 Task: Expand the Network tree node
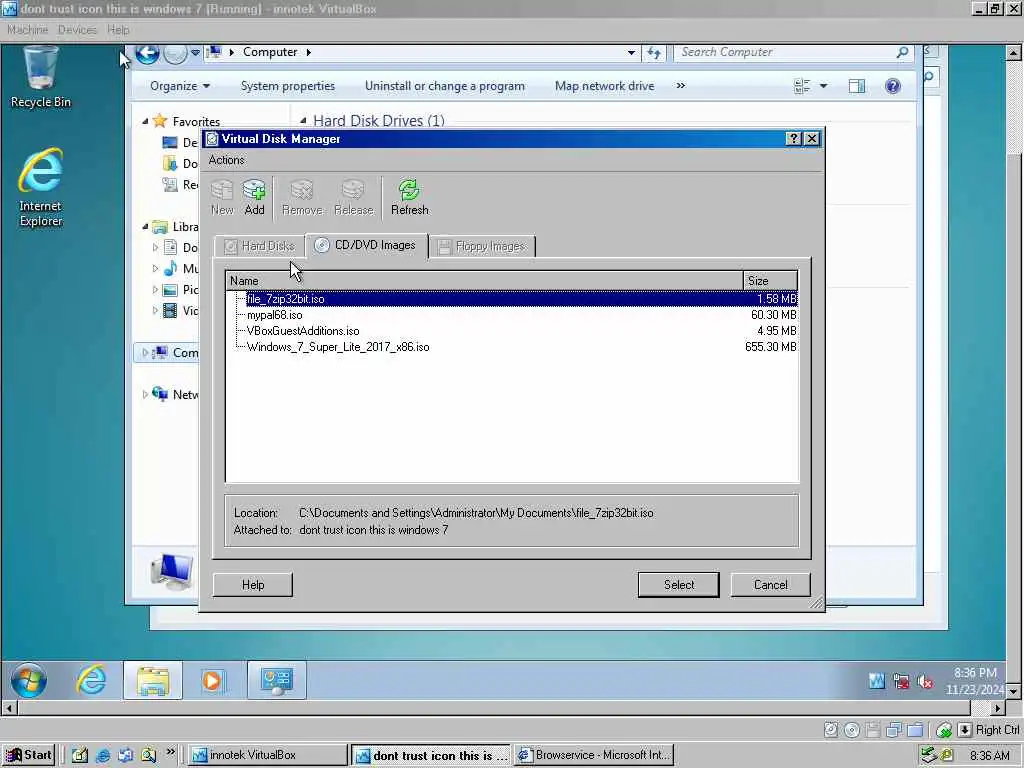pos(145,394)
